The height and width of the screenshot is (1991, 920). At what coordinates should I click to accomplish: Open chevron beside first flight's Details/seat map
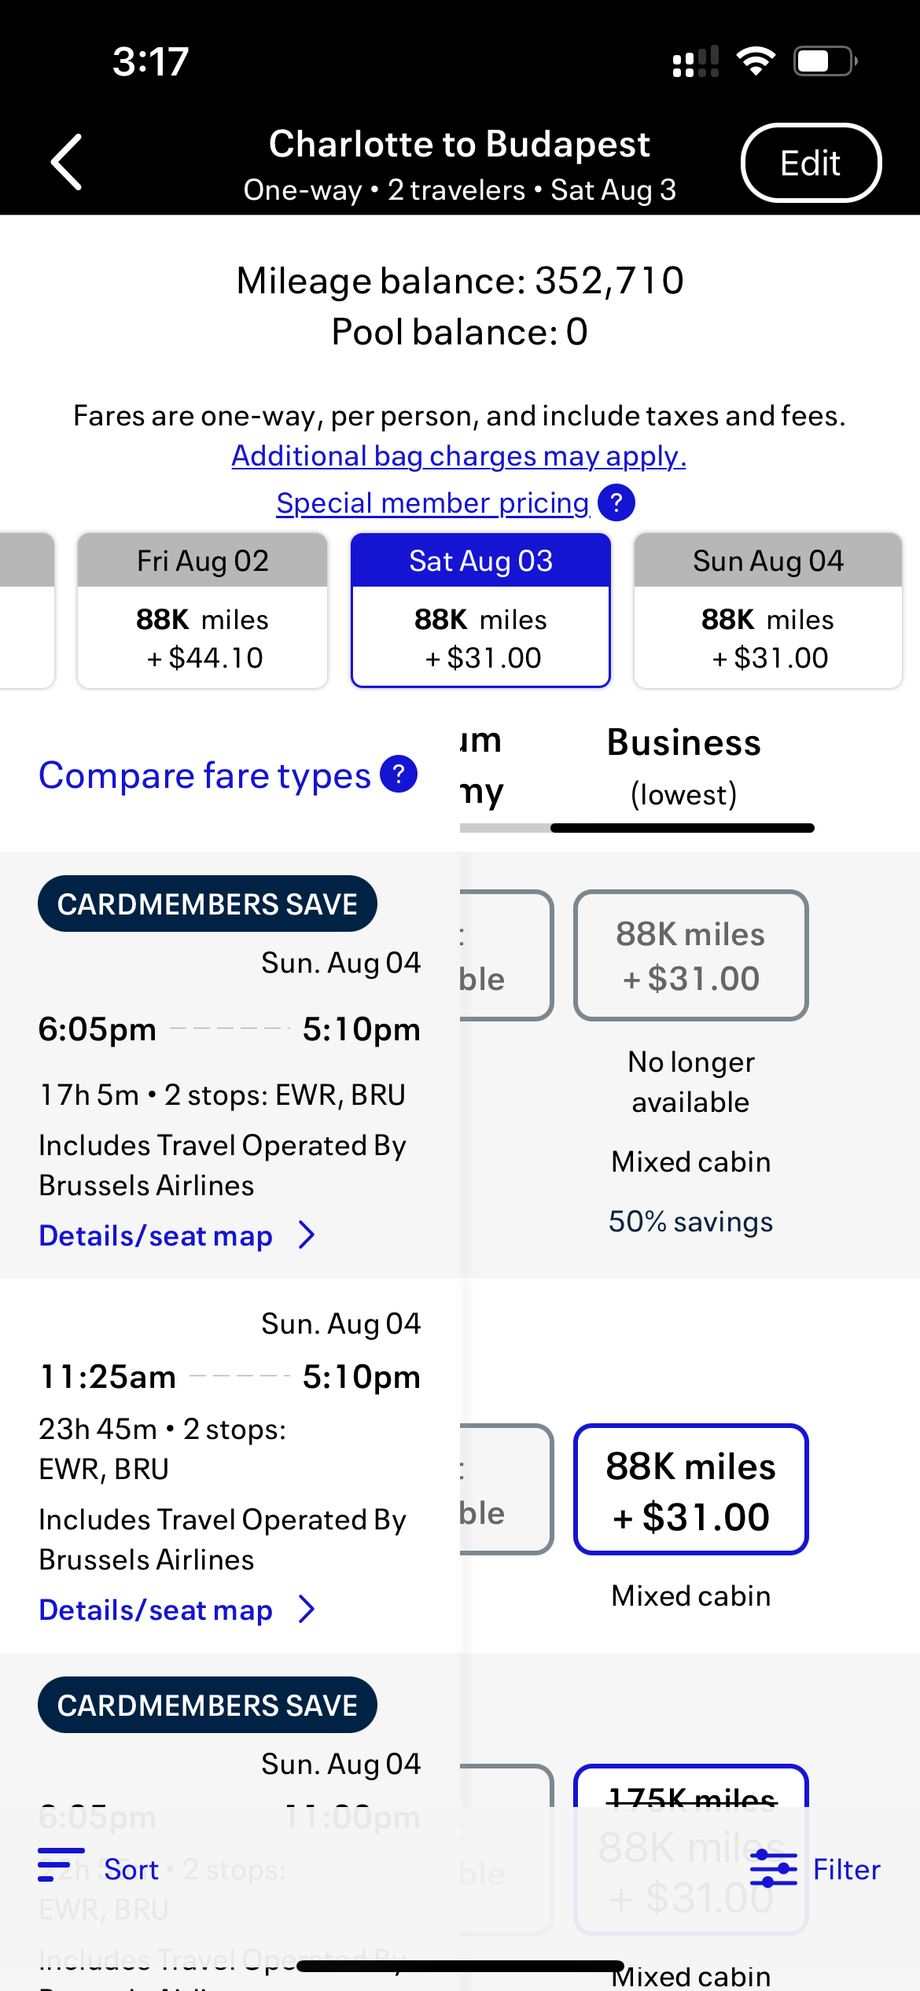(x=307, y=1236)
